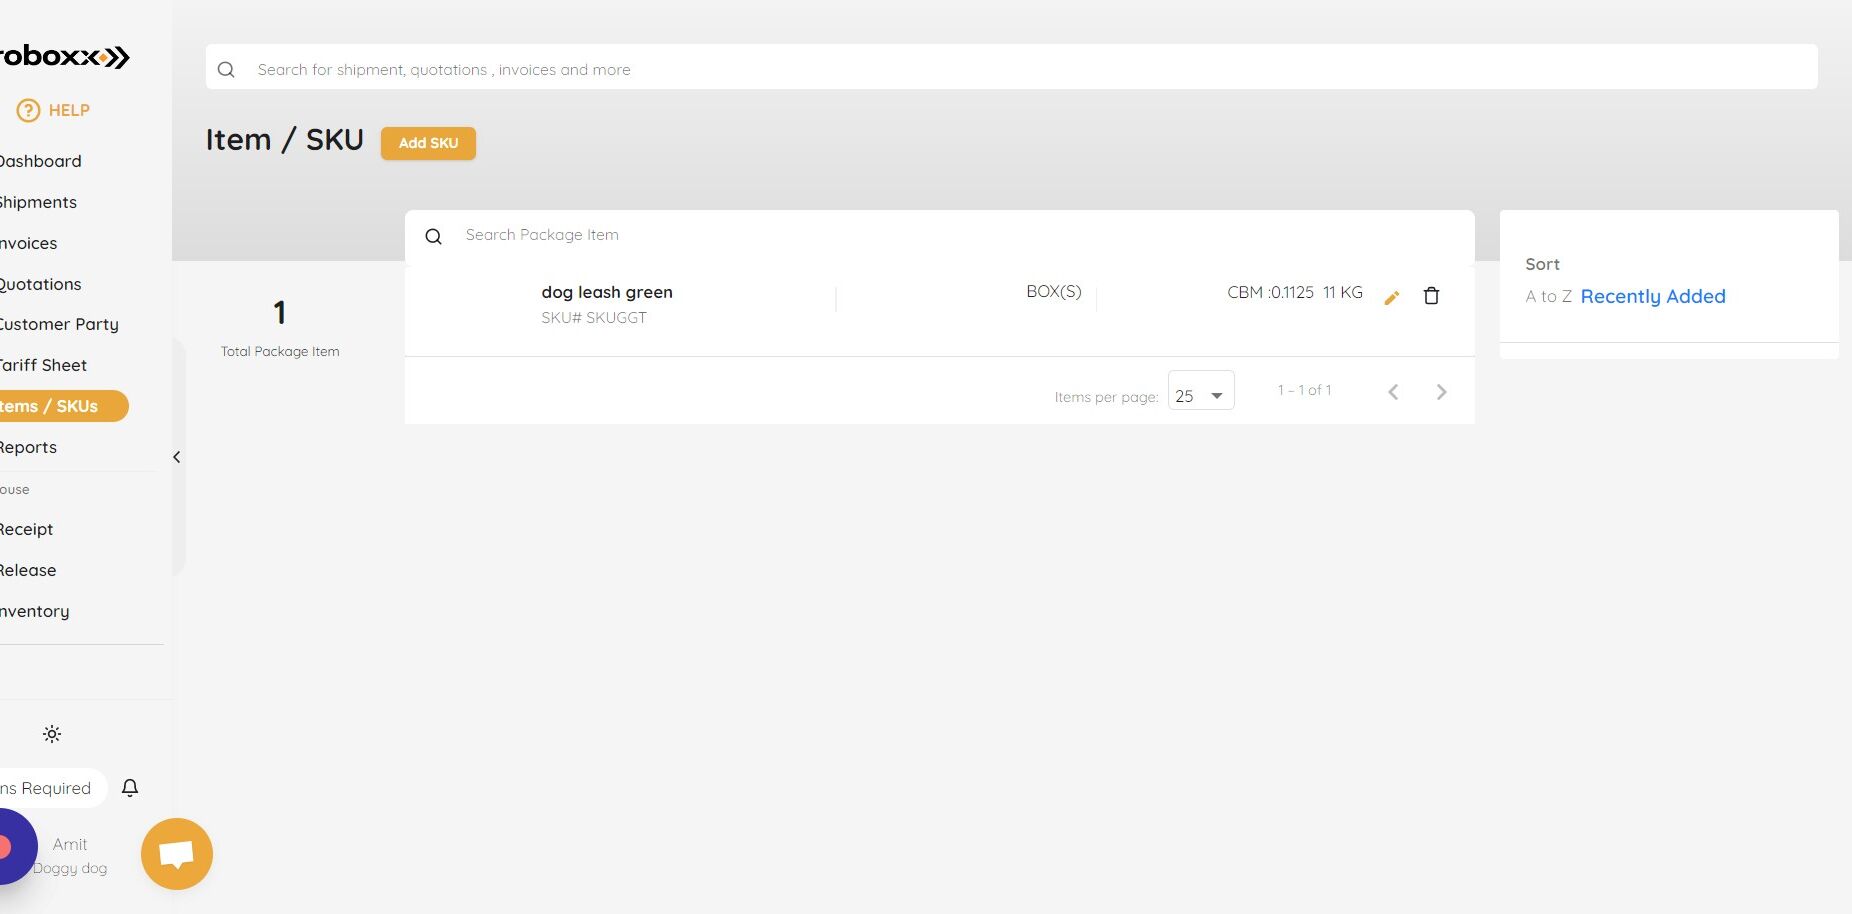Image resolution: width=1852 pixels, height=914 pixels.
Task: Focus the global shipment search field
Action: point(1011,67)
